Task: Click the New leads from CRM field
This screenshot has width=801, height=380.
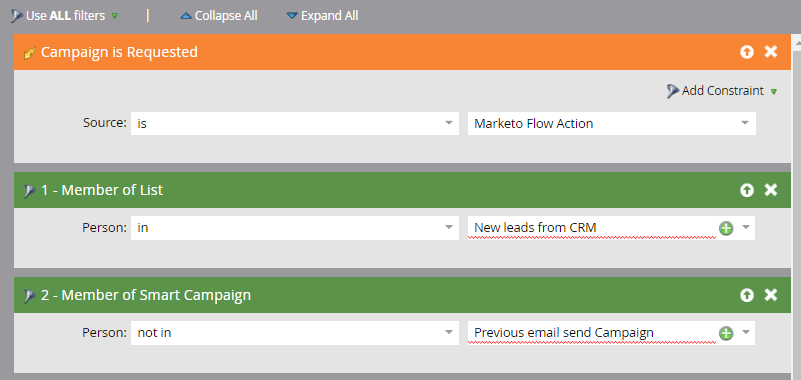Action: 592,228
